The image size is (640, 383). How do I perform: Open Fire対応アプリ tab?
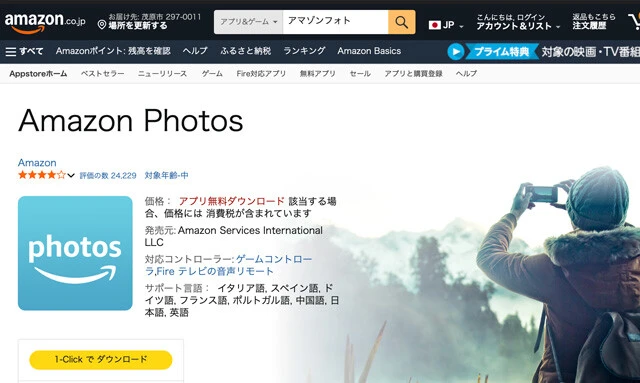[x=261, y=74]
